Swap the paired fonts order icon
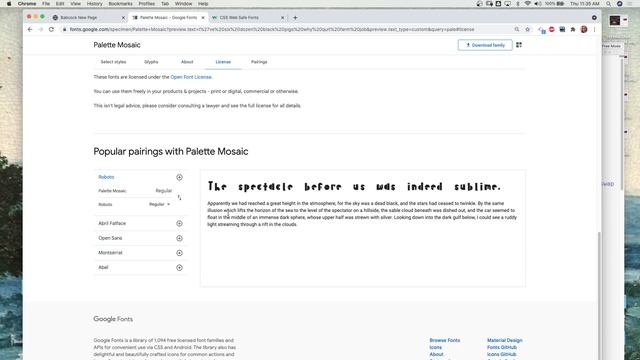The image size is (640, 360). [x=179, y=198]
